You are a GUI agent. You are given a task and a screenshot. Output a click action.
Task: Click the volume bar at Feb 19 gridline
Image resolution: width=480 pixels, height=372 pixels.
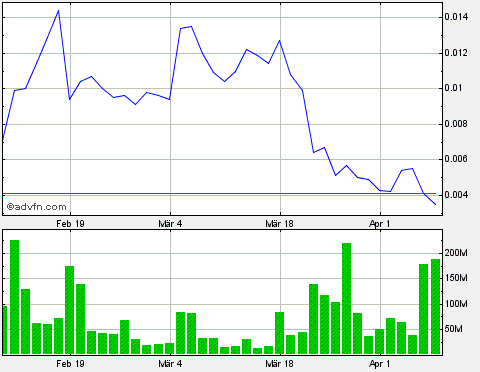pos(69,310)
